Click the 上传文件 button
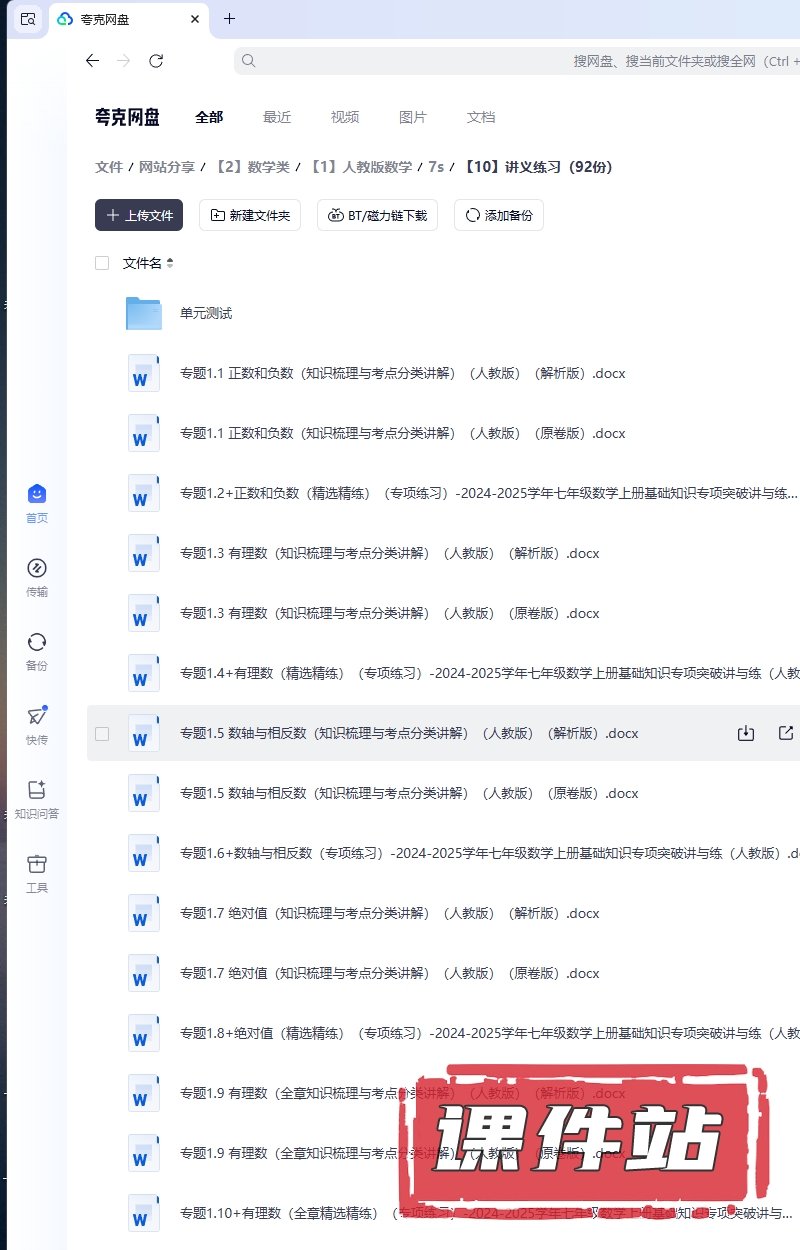800x1250 pixels. (x=139, y=215)
